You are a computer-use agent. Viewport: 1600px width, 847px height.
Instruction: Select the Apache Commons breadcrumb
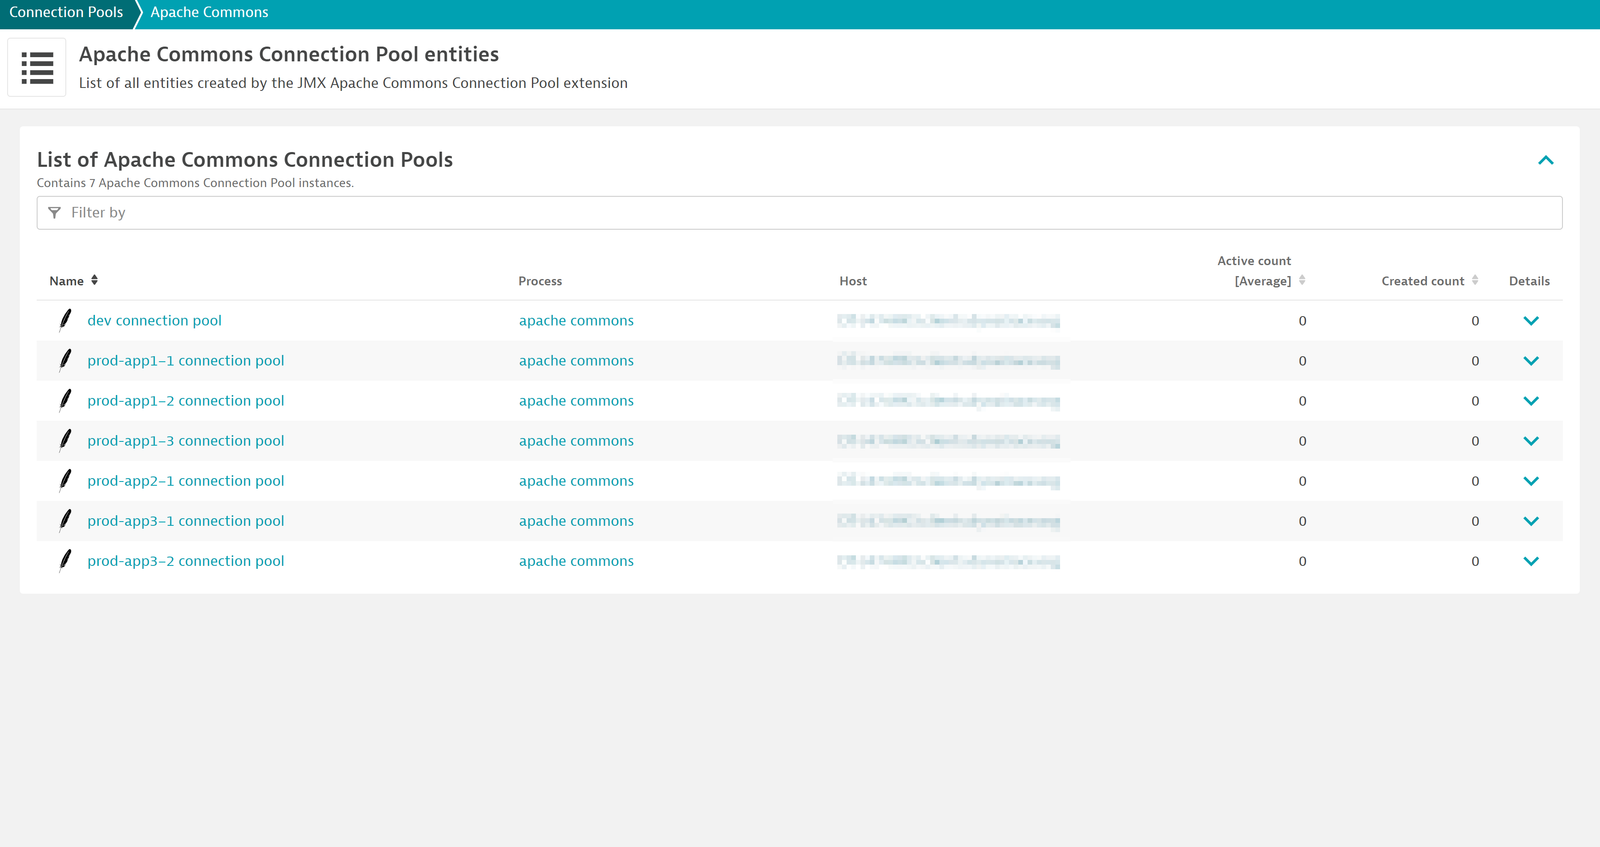coord(209,12)
